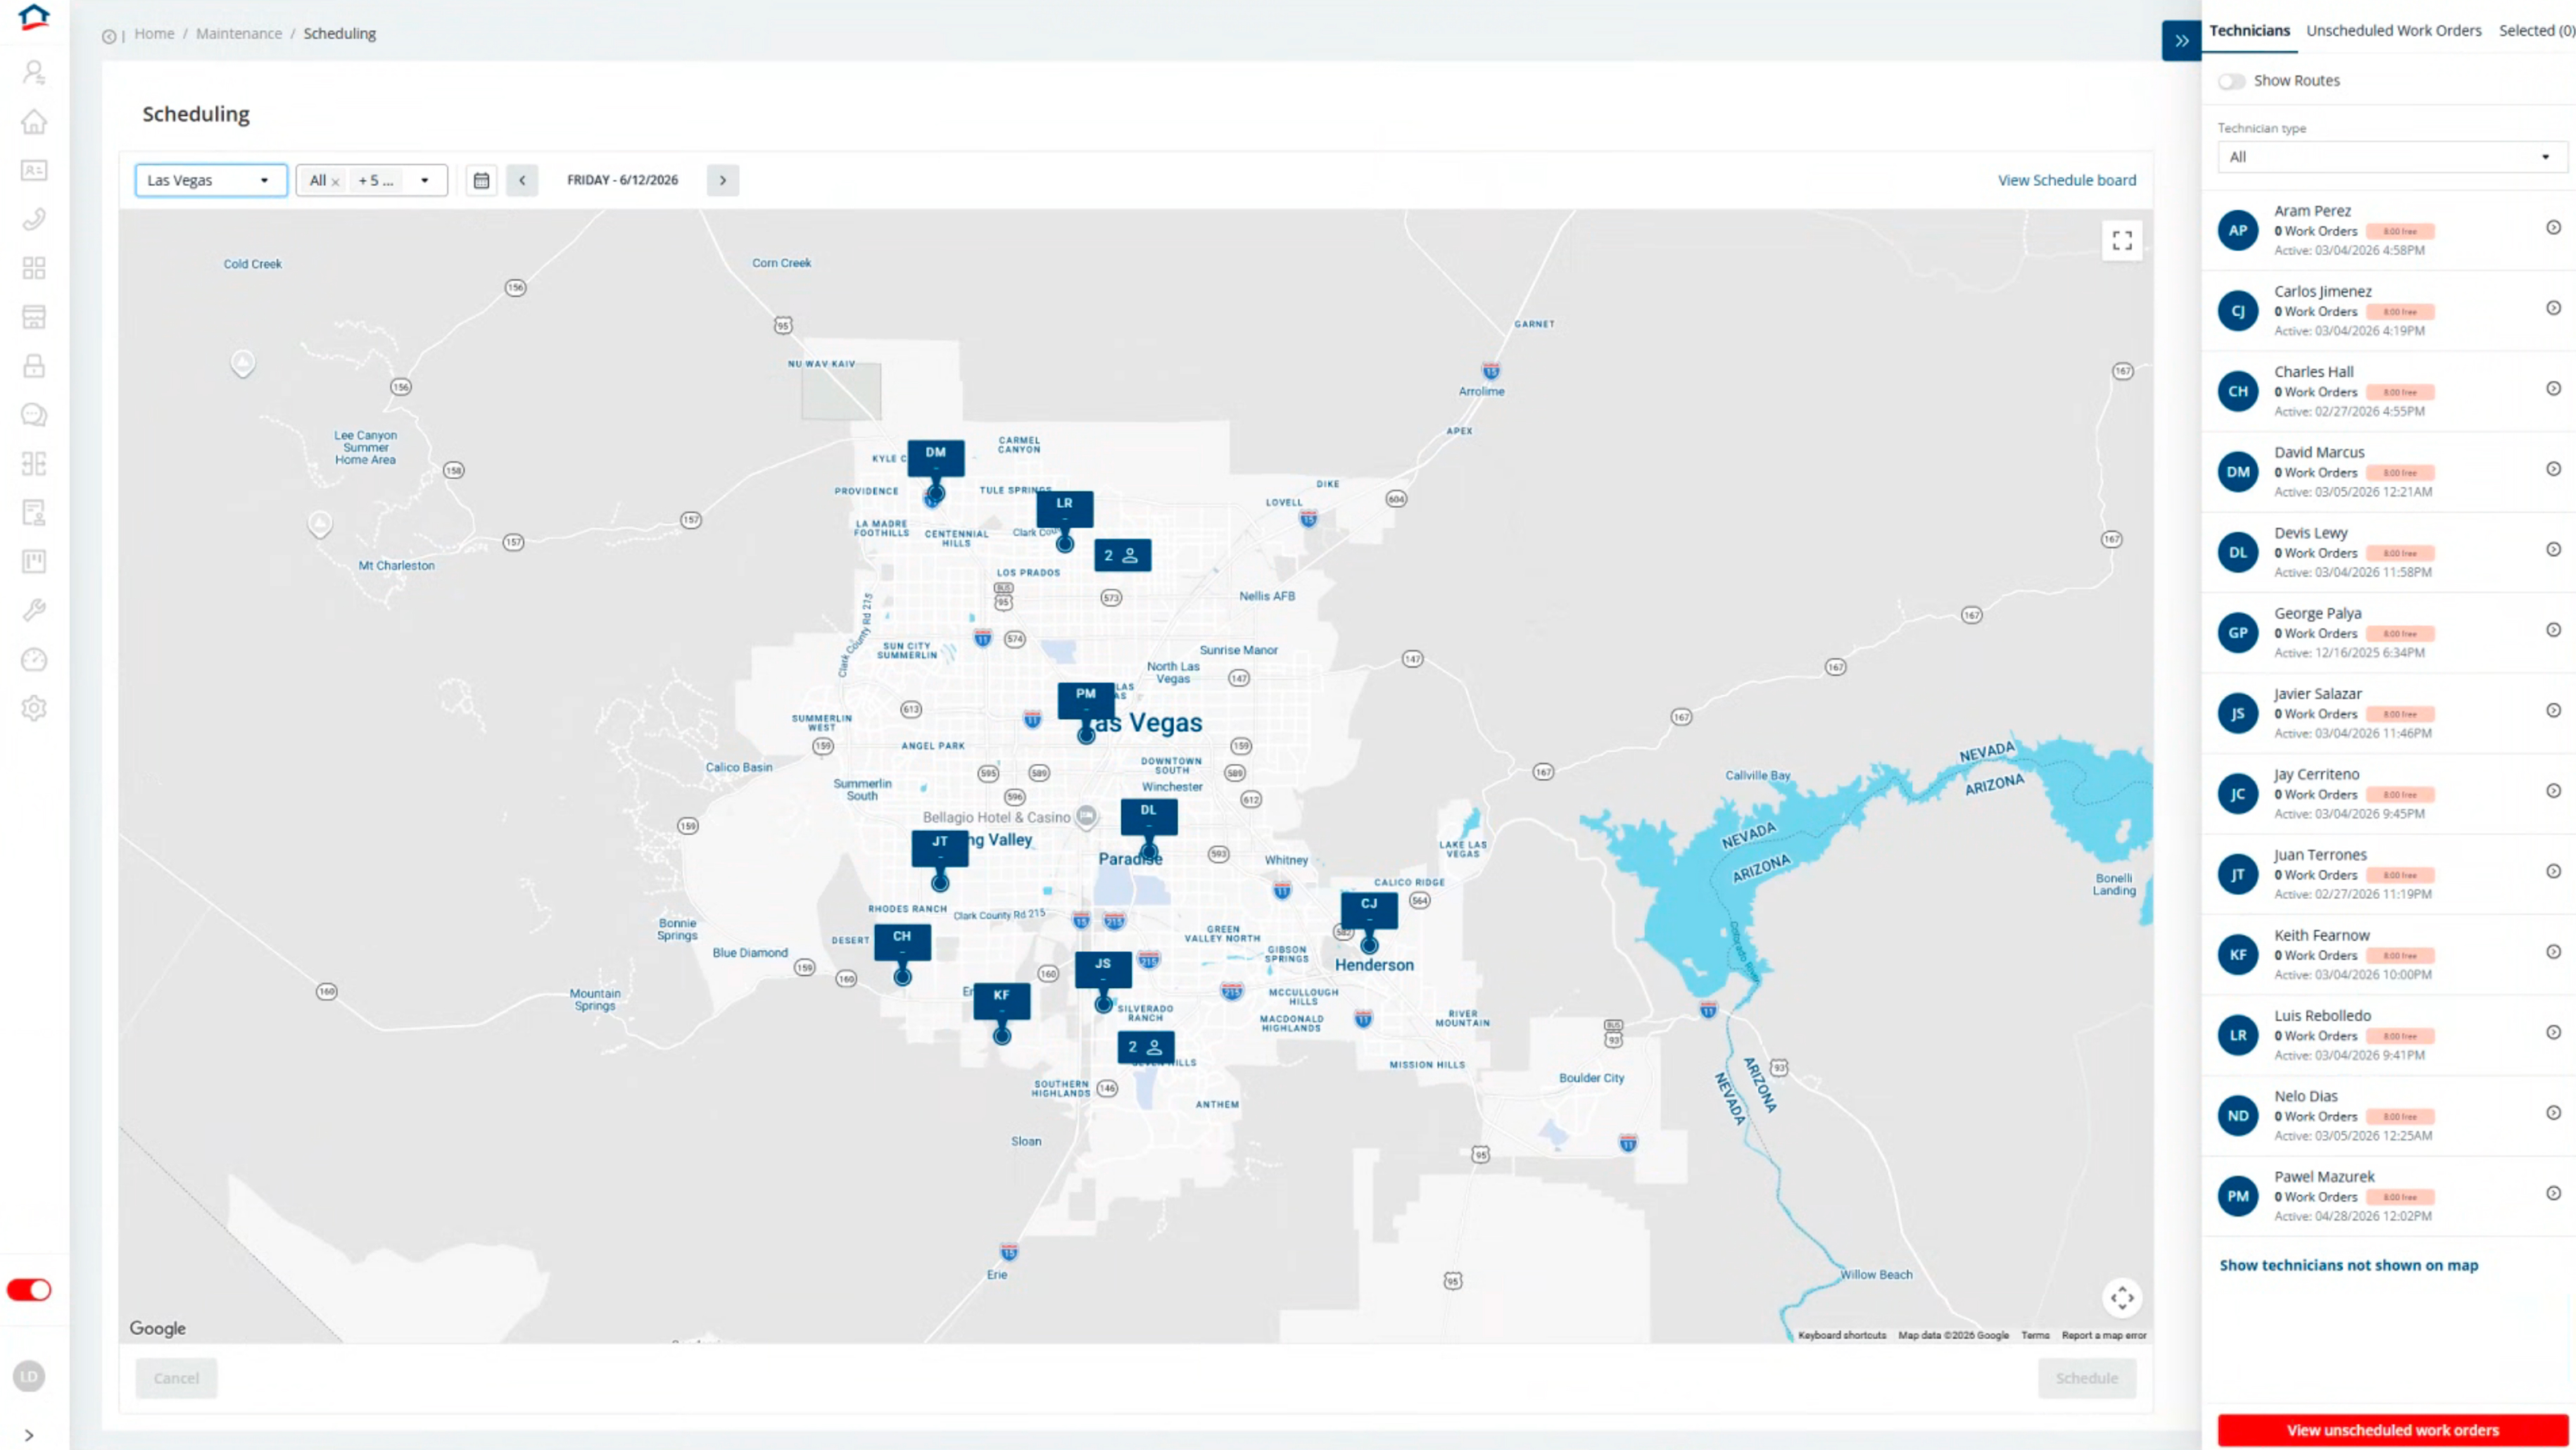Click the JT technician map marker
Screen dimensions: 2576x1450
coord(940,849)
